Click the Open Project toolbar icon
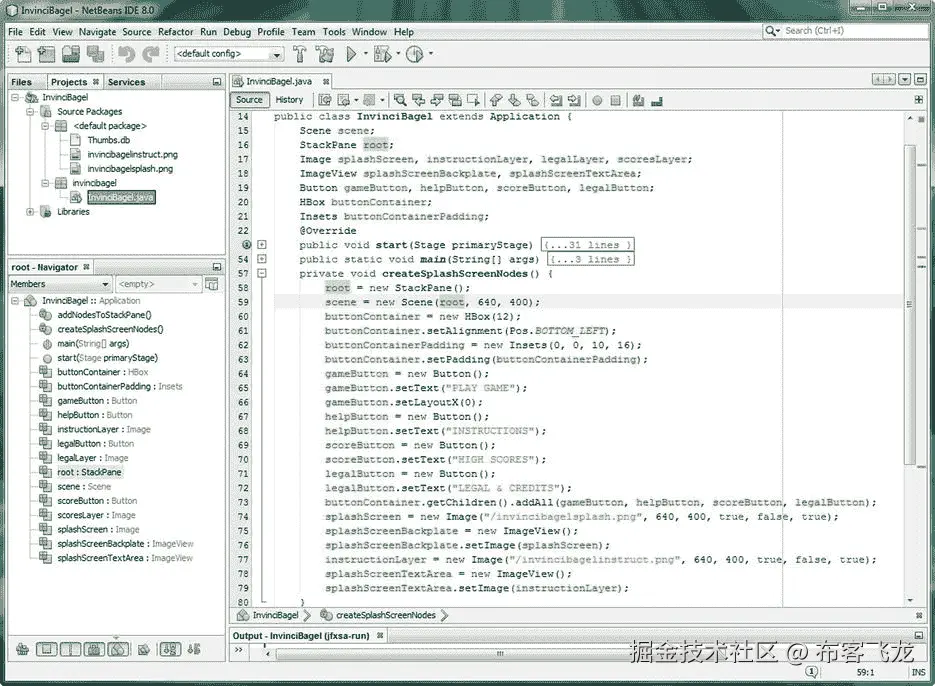The image size is (935, 686). point(70,54)
